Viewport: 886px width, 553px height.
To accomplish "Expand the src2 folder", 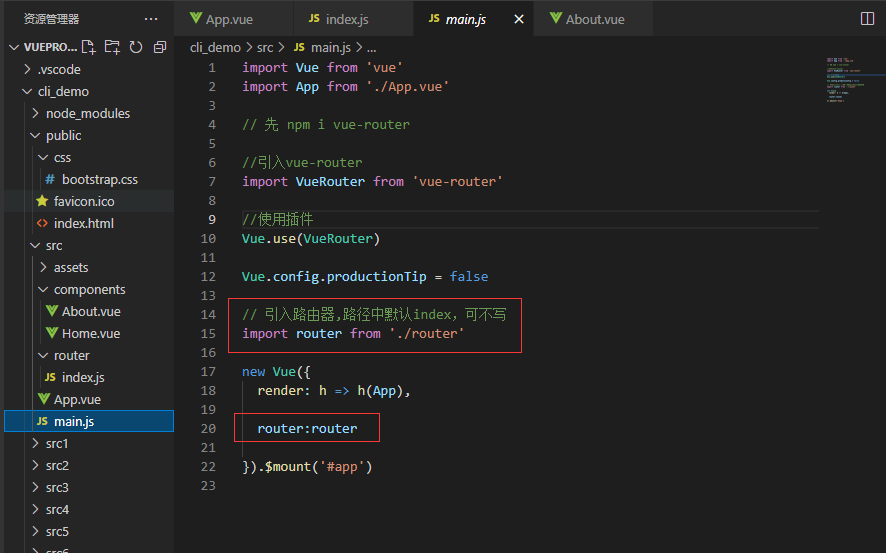I will (36, 465).
